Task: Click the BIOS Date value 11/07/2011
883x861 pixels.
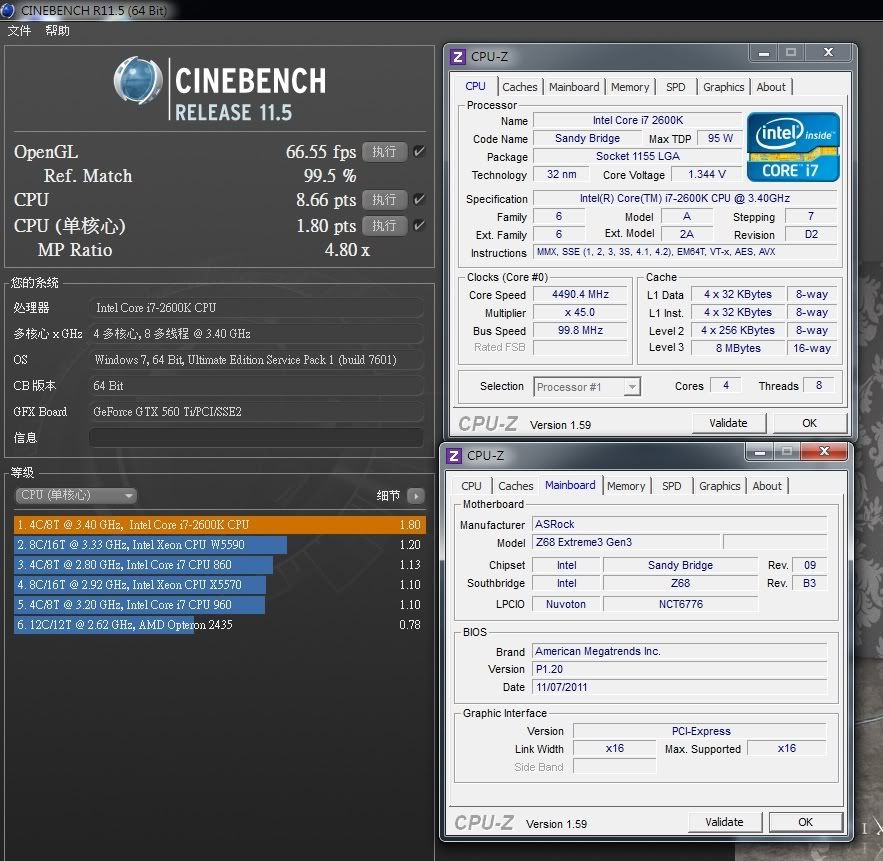Action: click(679, 687)
